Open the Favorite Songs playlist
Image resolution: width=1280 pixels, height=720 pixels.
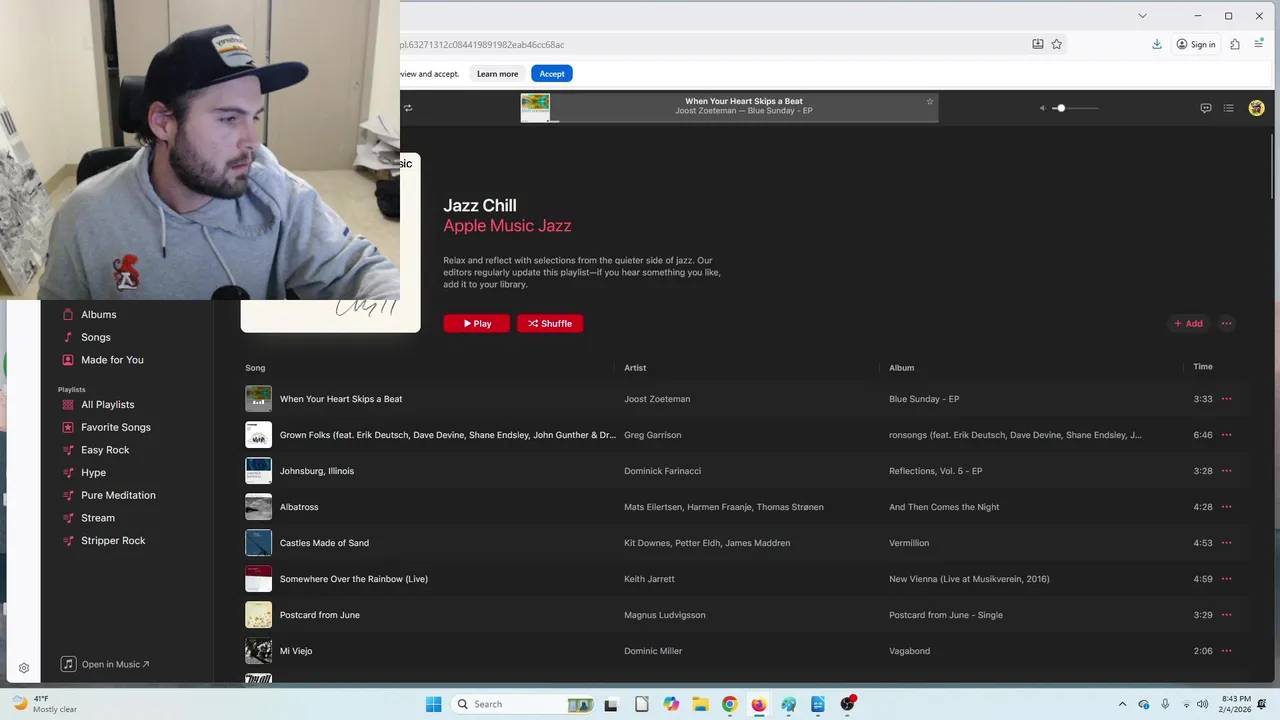click(x=116, y=427)
